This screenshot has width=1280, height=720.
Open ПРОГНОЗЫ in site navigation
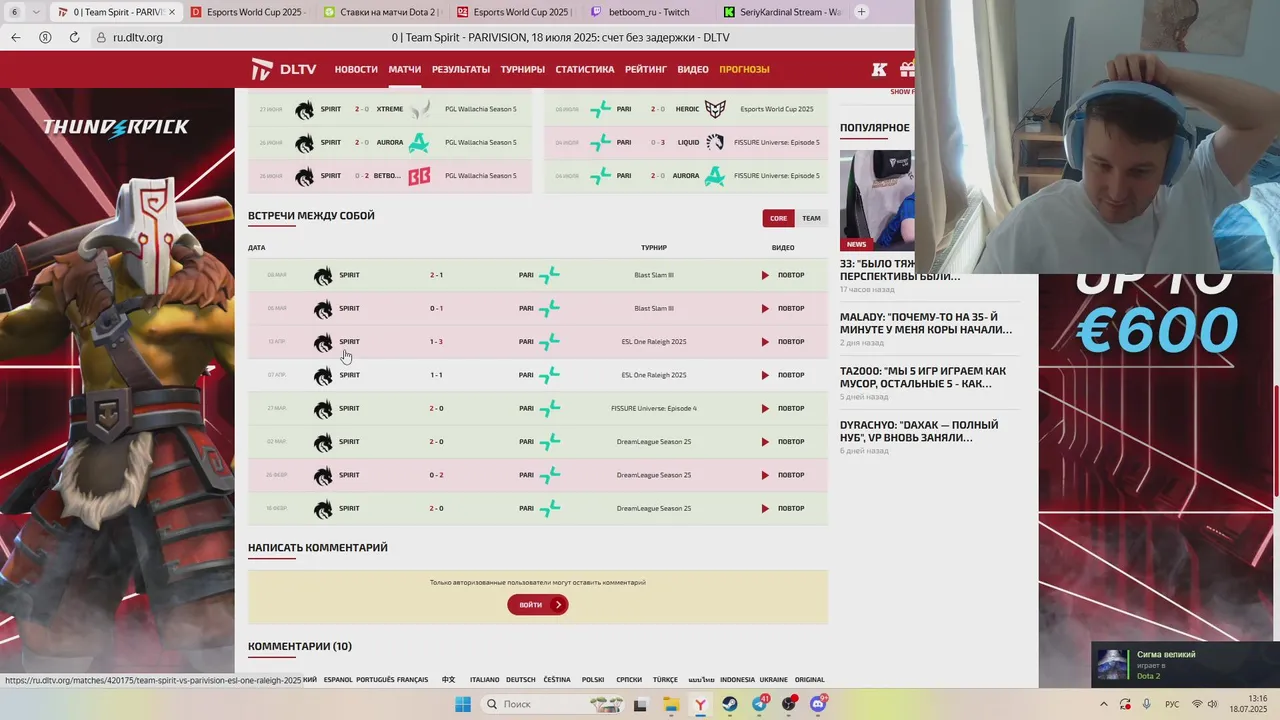tap(744, 70)
